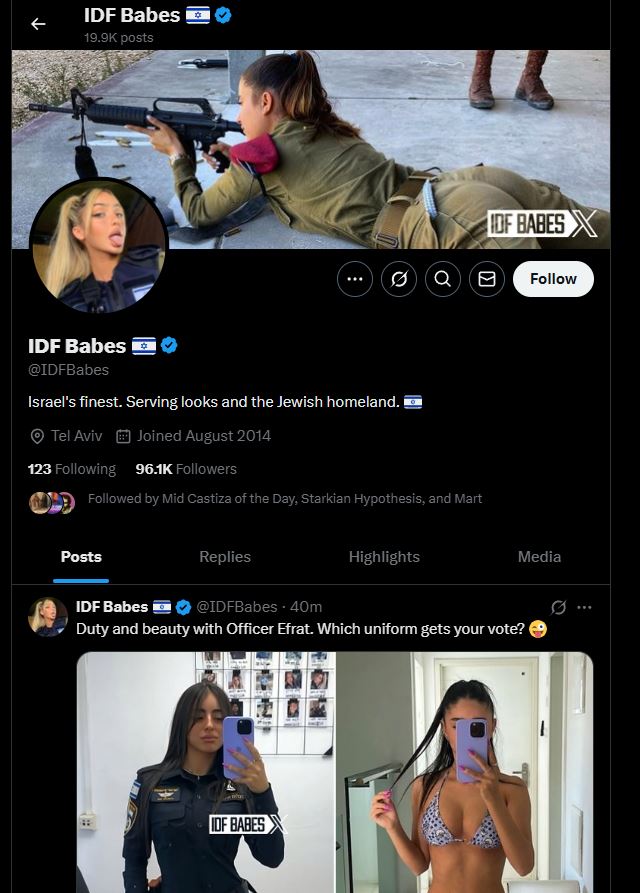Select the Media tab
Image resolution: width=640 pixels, height=893 pixels.
pos(539,557)
